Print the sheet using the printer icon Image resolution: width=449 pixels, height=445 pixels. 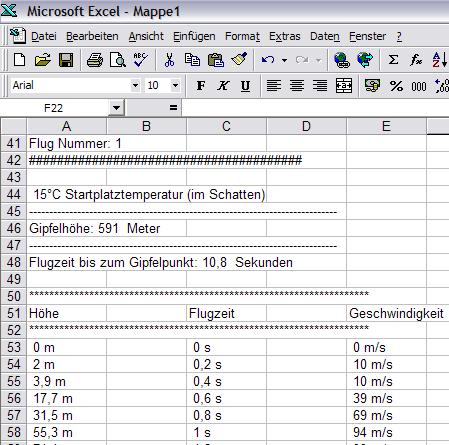(x=95, y=60)
